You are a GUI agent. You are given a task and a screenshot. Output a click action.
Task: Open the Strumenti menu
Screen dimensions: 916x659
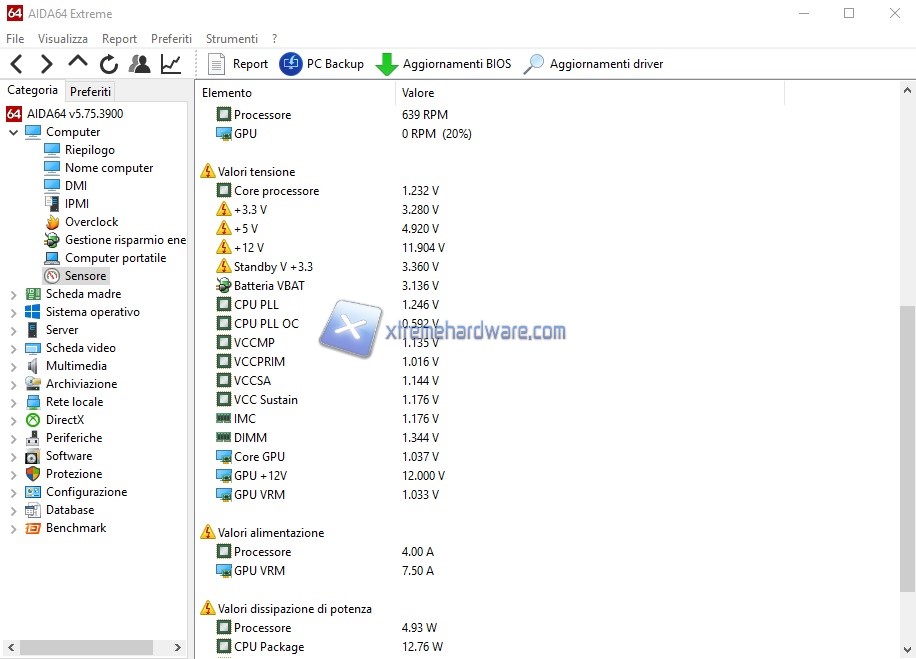click(x=231, y=38)
